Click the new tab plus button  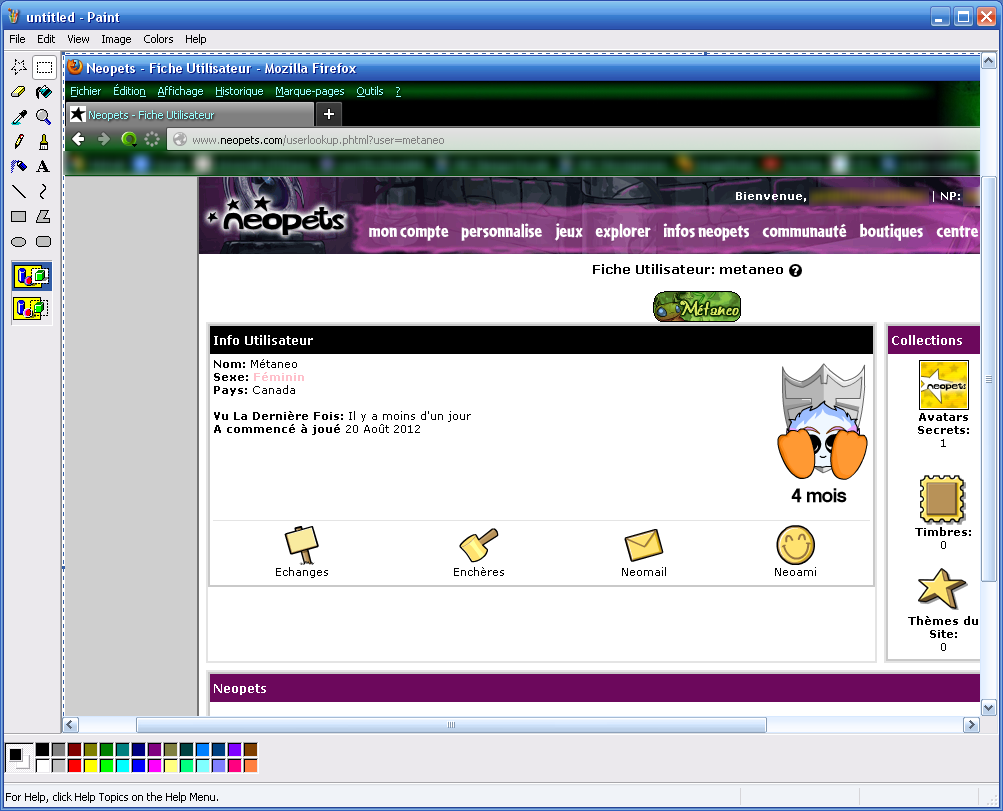[329, 114]
